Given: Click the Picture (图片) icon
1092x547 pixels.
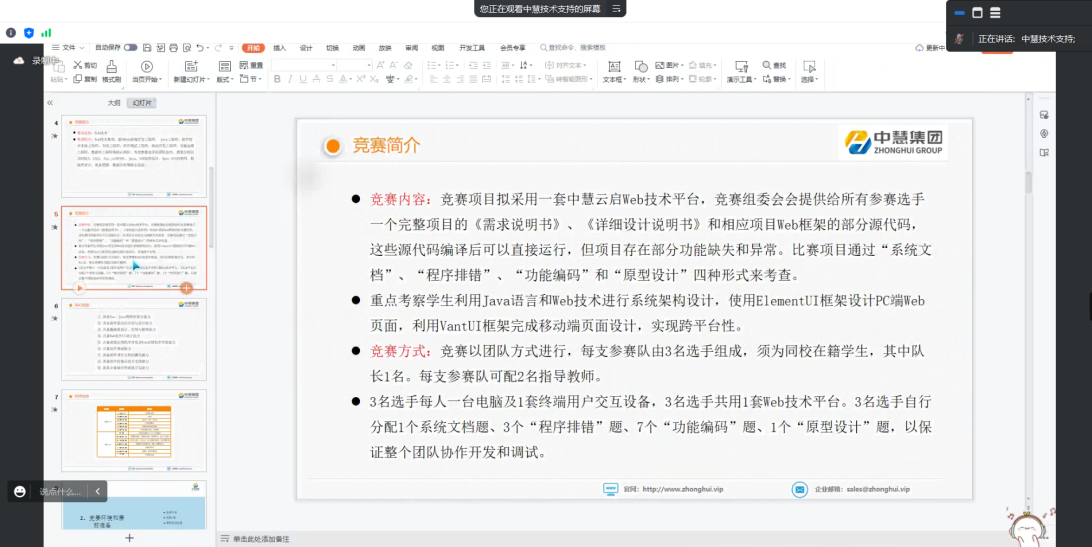Looking at the screenshot, I should coord(660,65).
